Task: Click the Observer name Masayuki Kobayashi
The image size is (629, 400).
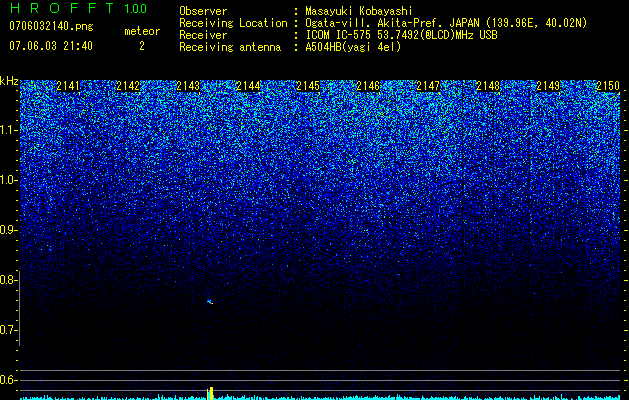Action: 359,11
